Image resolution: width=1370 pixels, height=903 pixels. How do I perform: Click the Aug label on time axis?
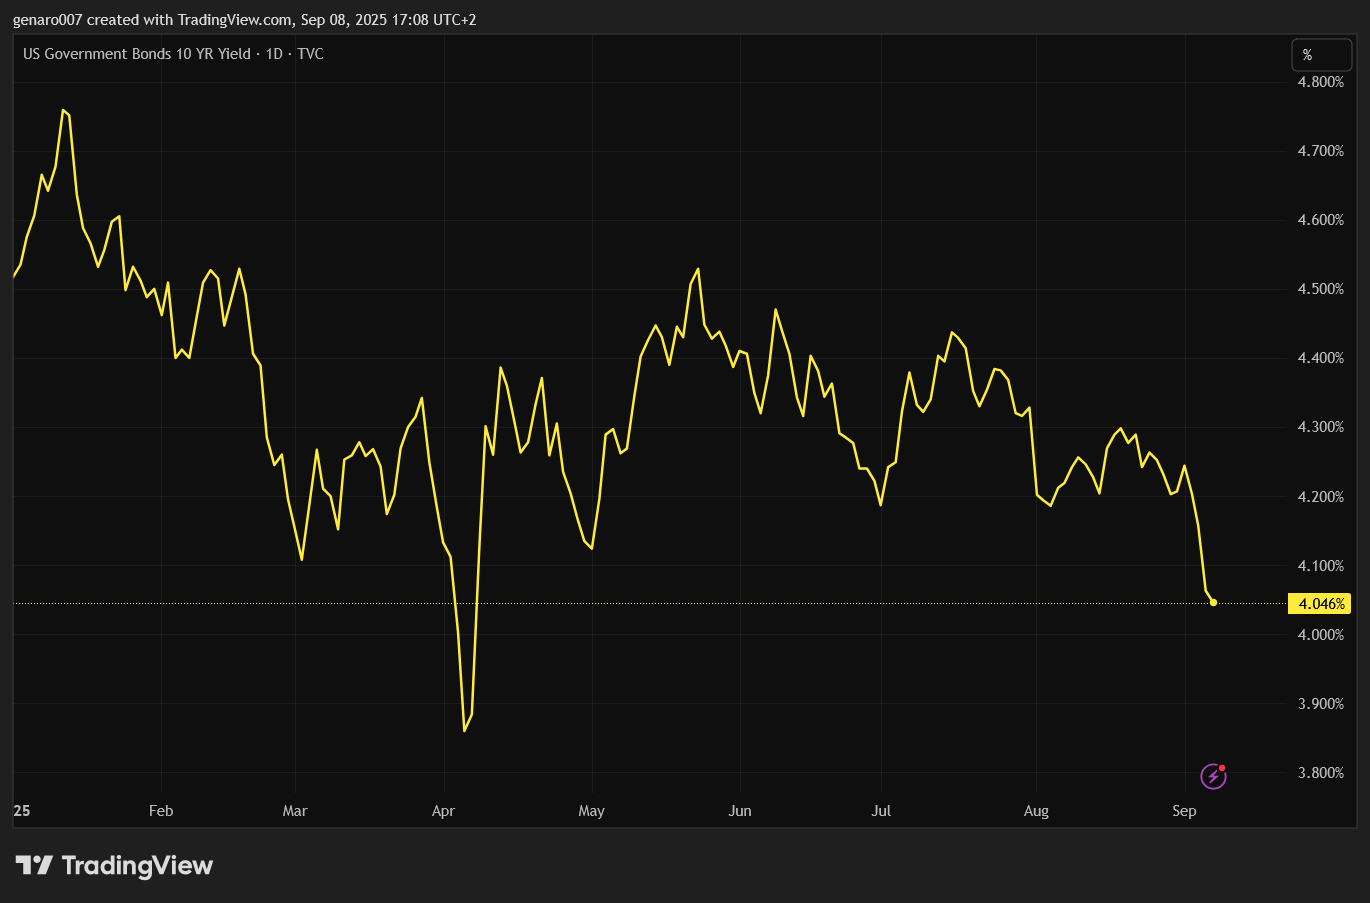pos(1036,811)
